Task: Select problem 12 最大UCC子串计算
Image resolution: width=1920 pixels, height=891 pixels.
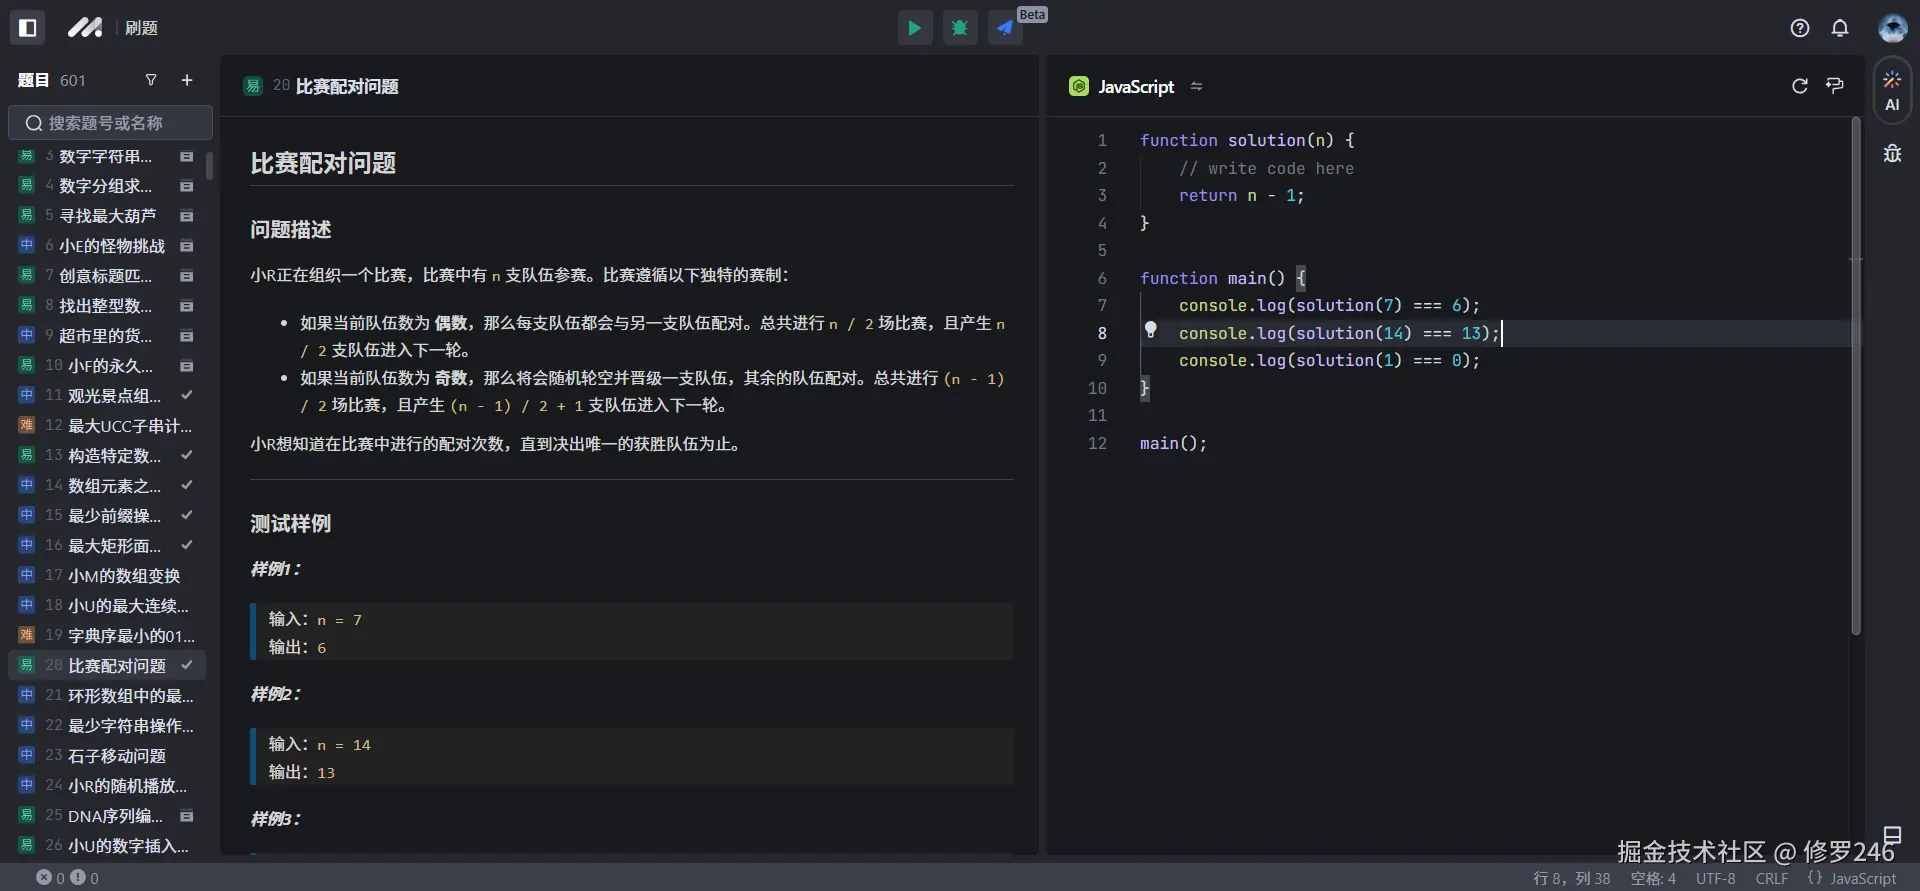Action: pyautogui.click(x=129, y=426)
